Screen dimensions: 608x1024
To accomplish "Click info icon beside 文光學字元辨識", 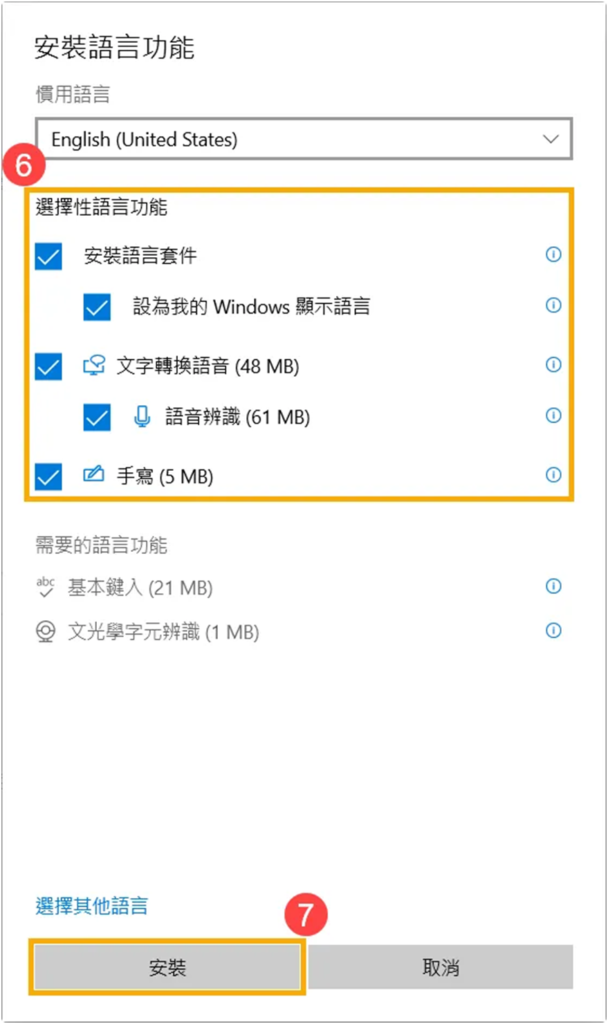I will click(553, 631).
